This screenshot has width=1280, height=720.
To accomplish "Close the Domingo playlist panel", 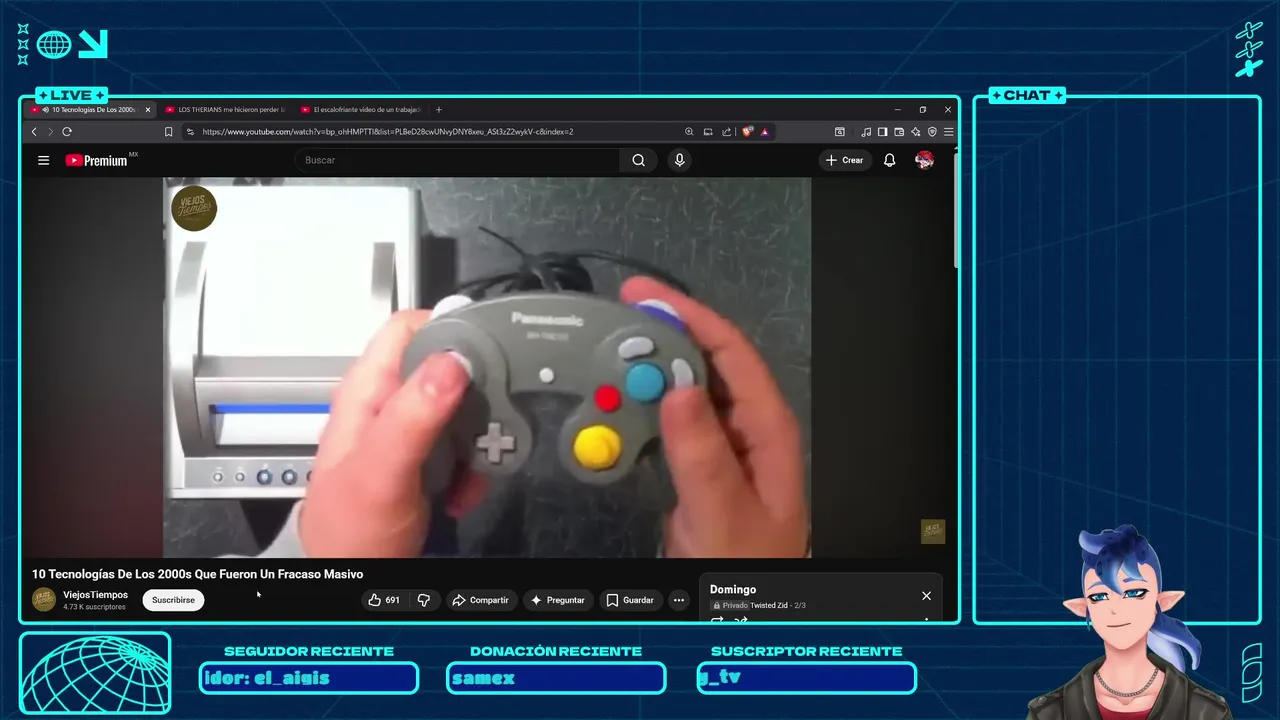I will (x=926, y=596).
